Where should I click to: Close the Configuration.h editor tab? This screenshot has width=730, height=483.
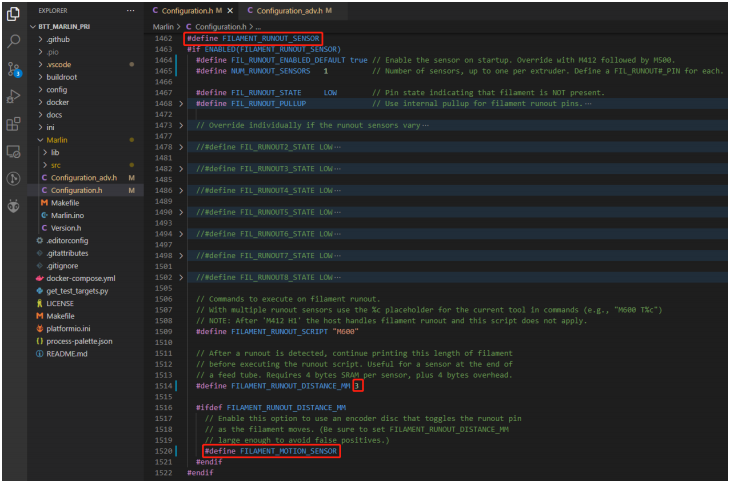click(x=230, y=10)
